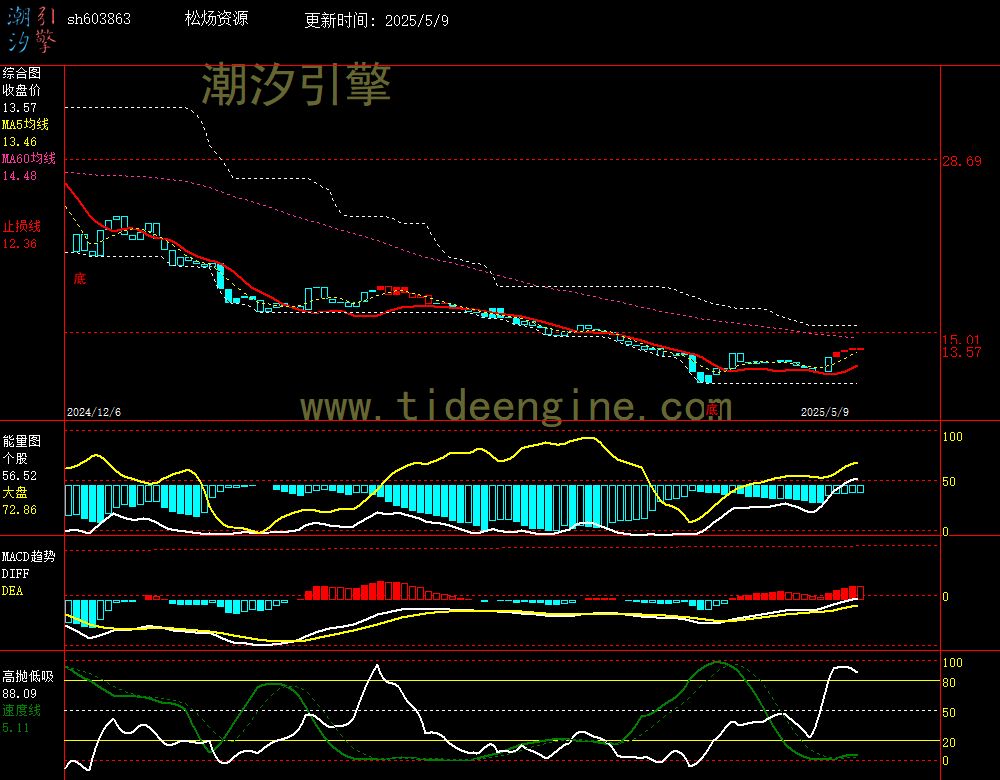Click the oscillator axis label 20
The image size is (1000, 780).
point(949,742)
